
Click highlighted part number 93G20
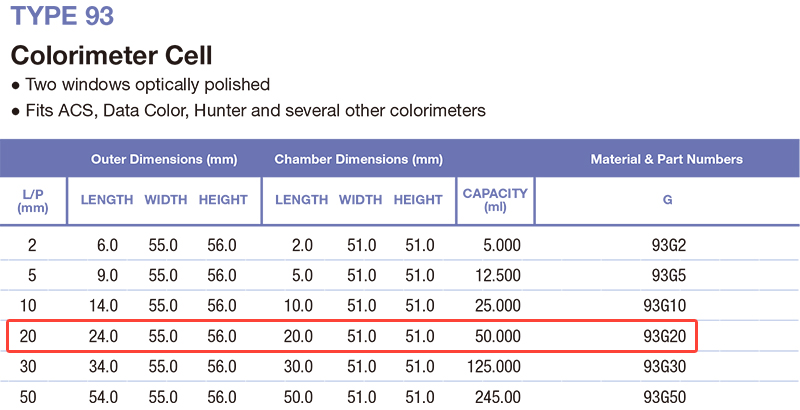click(665, 337)
